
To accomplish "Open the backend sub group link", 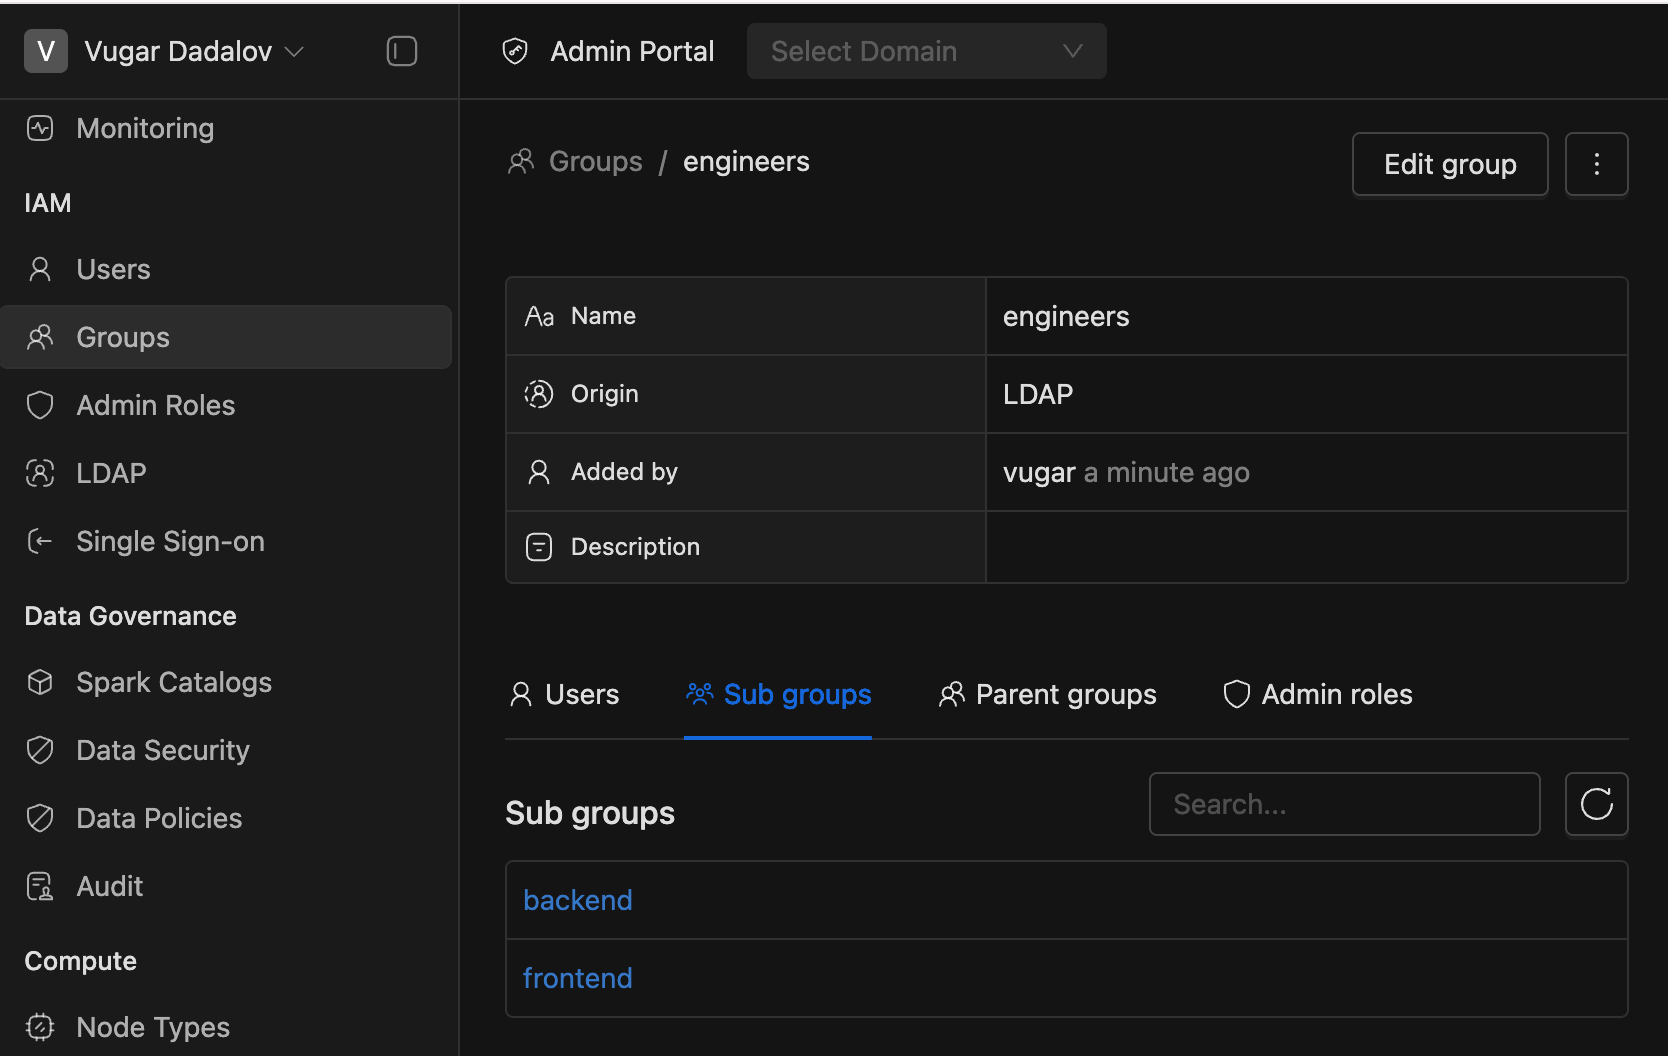I will coord(578,900).
